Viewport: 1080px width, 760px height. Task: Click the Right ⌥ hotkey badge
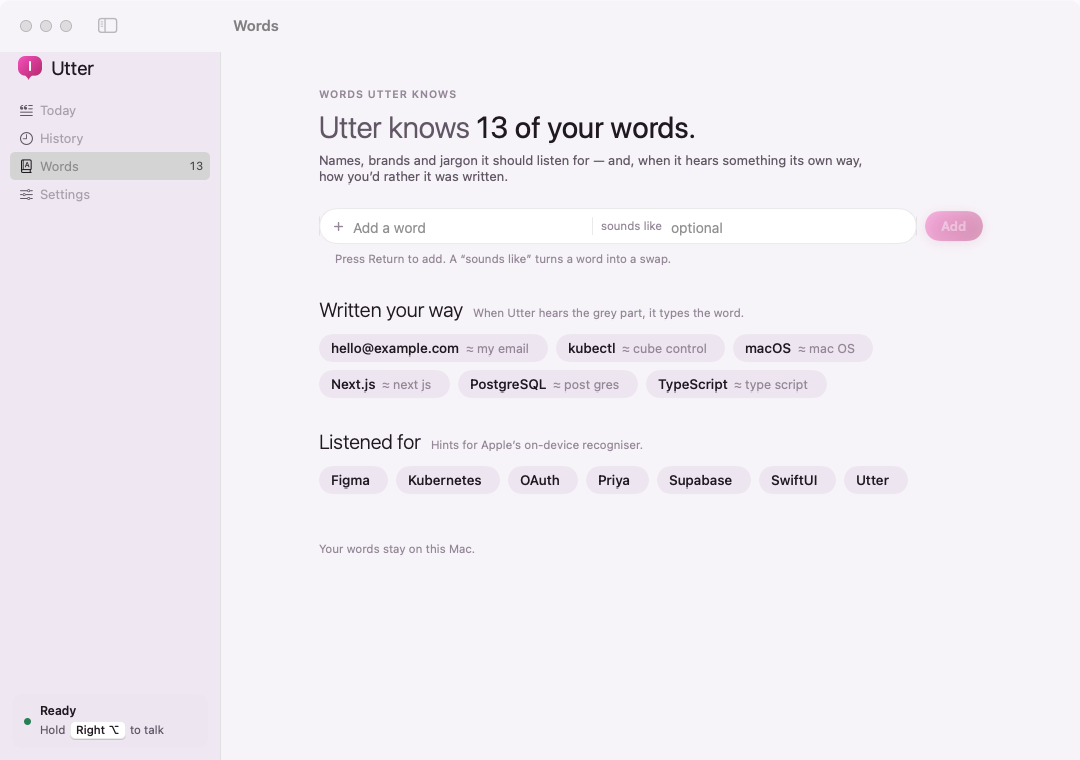[x=97, y=730]
